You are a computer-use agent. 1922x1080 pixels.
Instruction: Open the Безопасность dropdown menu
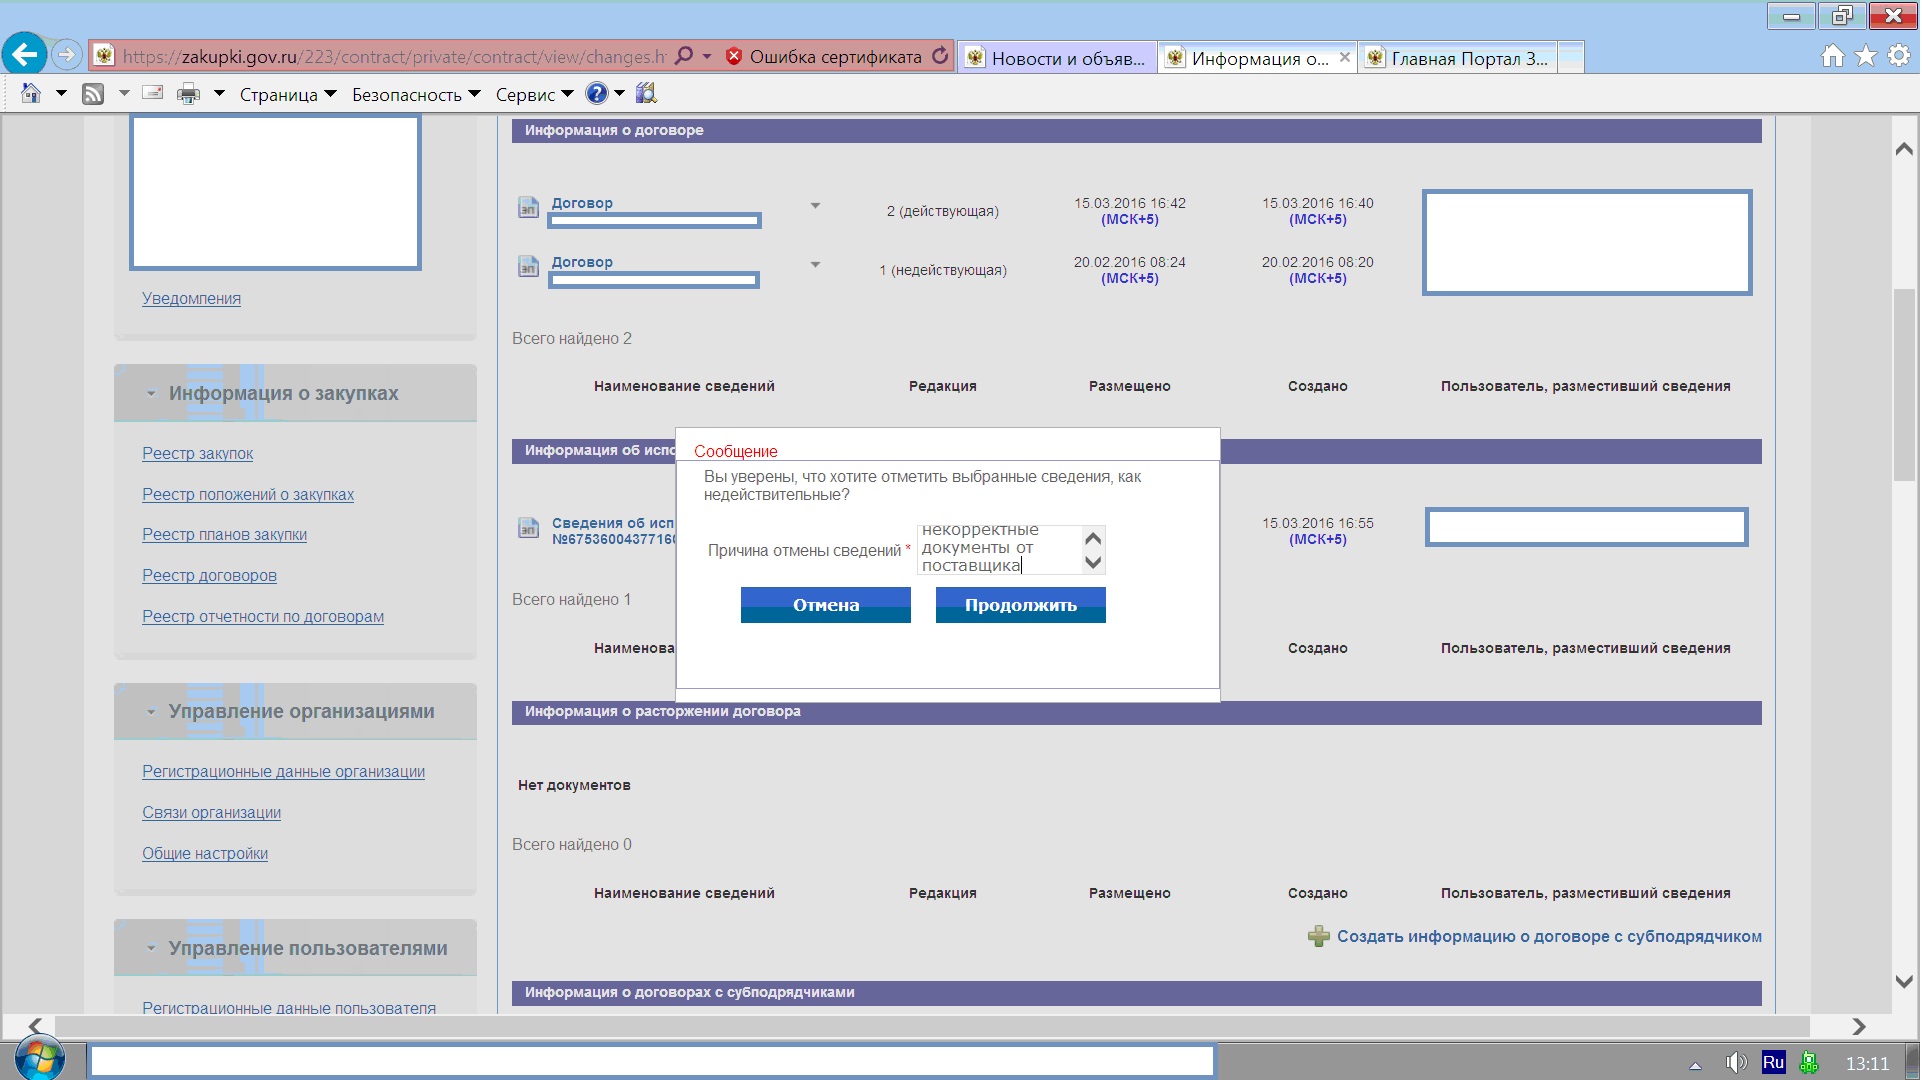(416, 95)
